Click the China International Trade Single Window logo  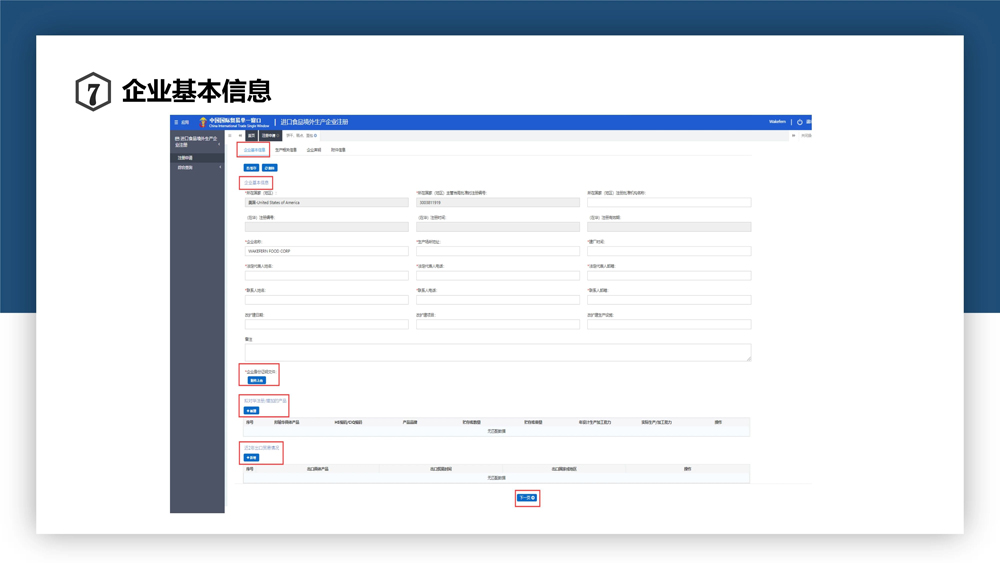(x=233, y=122)
